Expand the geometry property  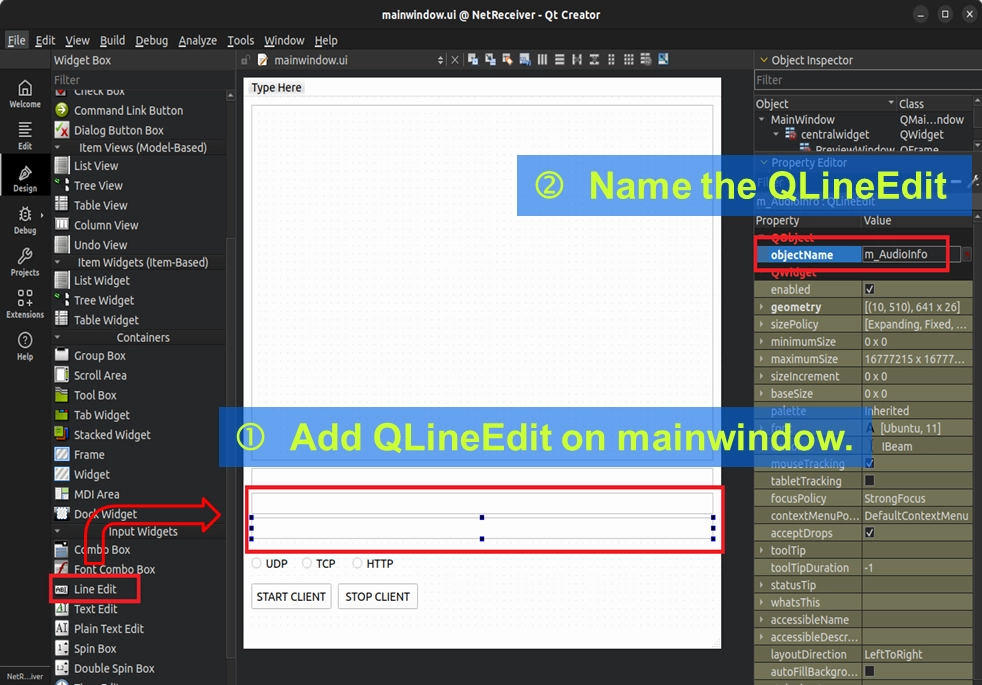(762, 307)
